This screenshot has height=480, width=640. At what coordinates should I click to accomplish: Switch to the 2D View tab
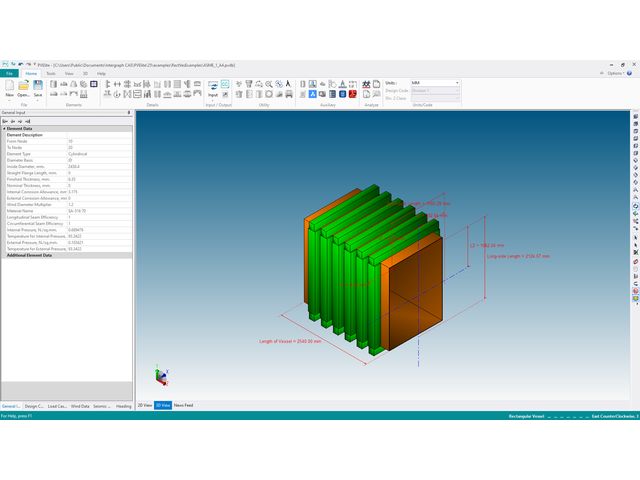pyautogui.click(x=144, y=405)
